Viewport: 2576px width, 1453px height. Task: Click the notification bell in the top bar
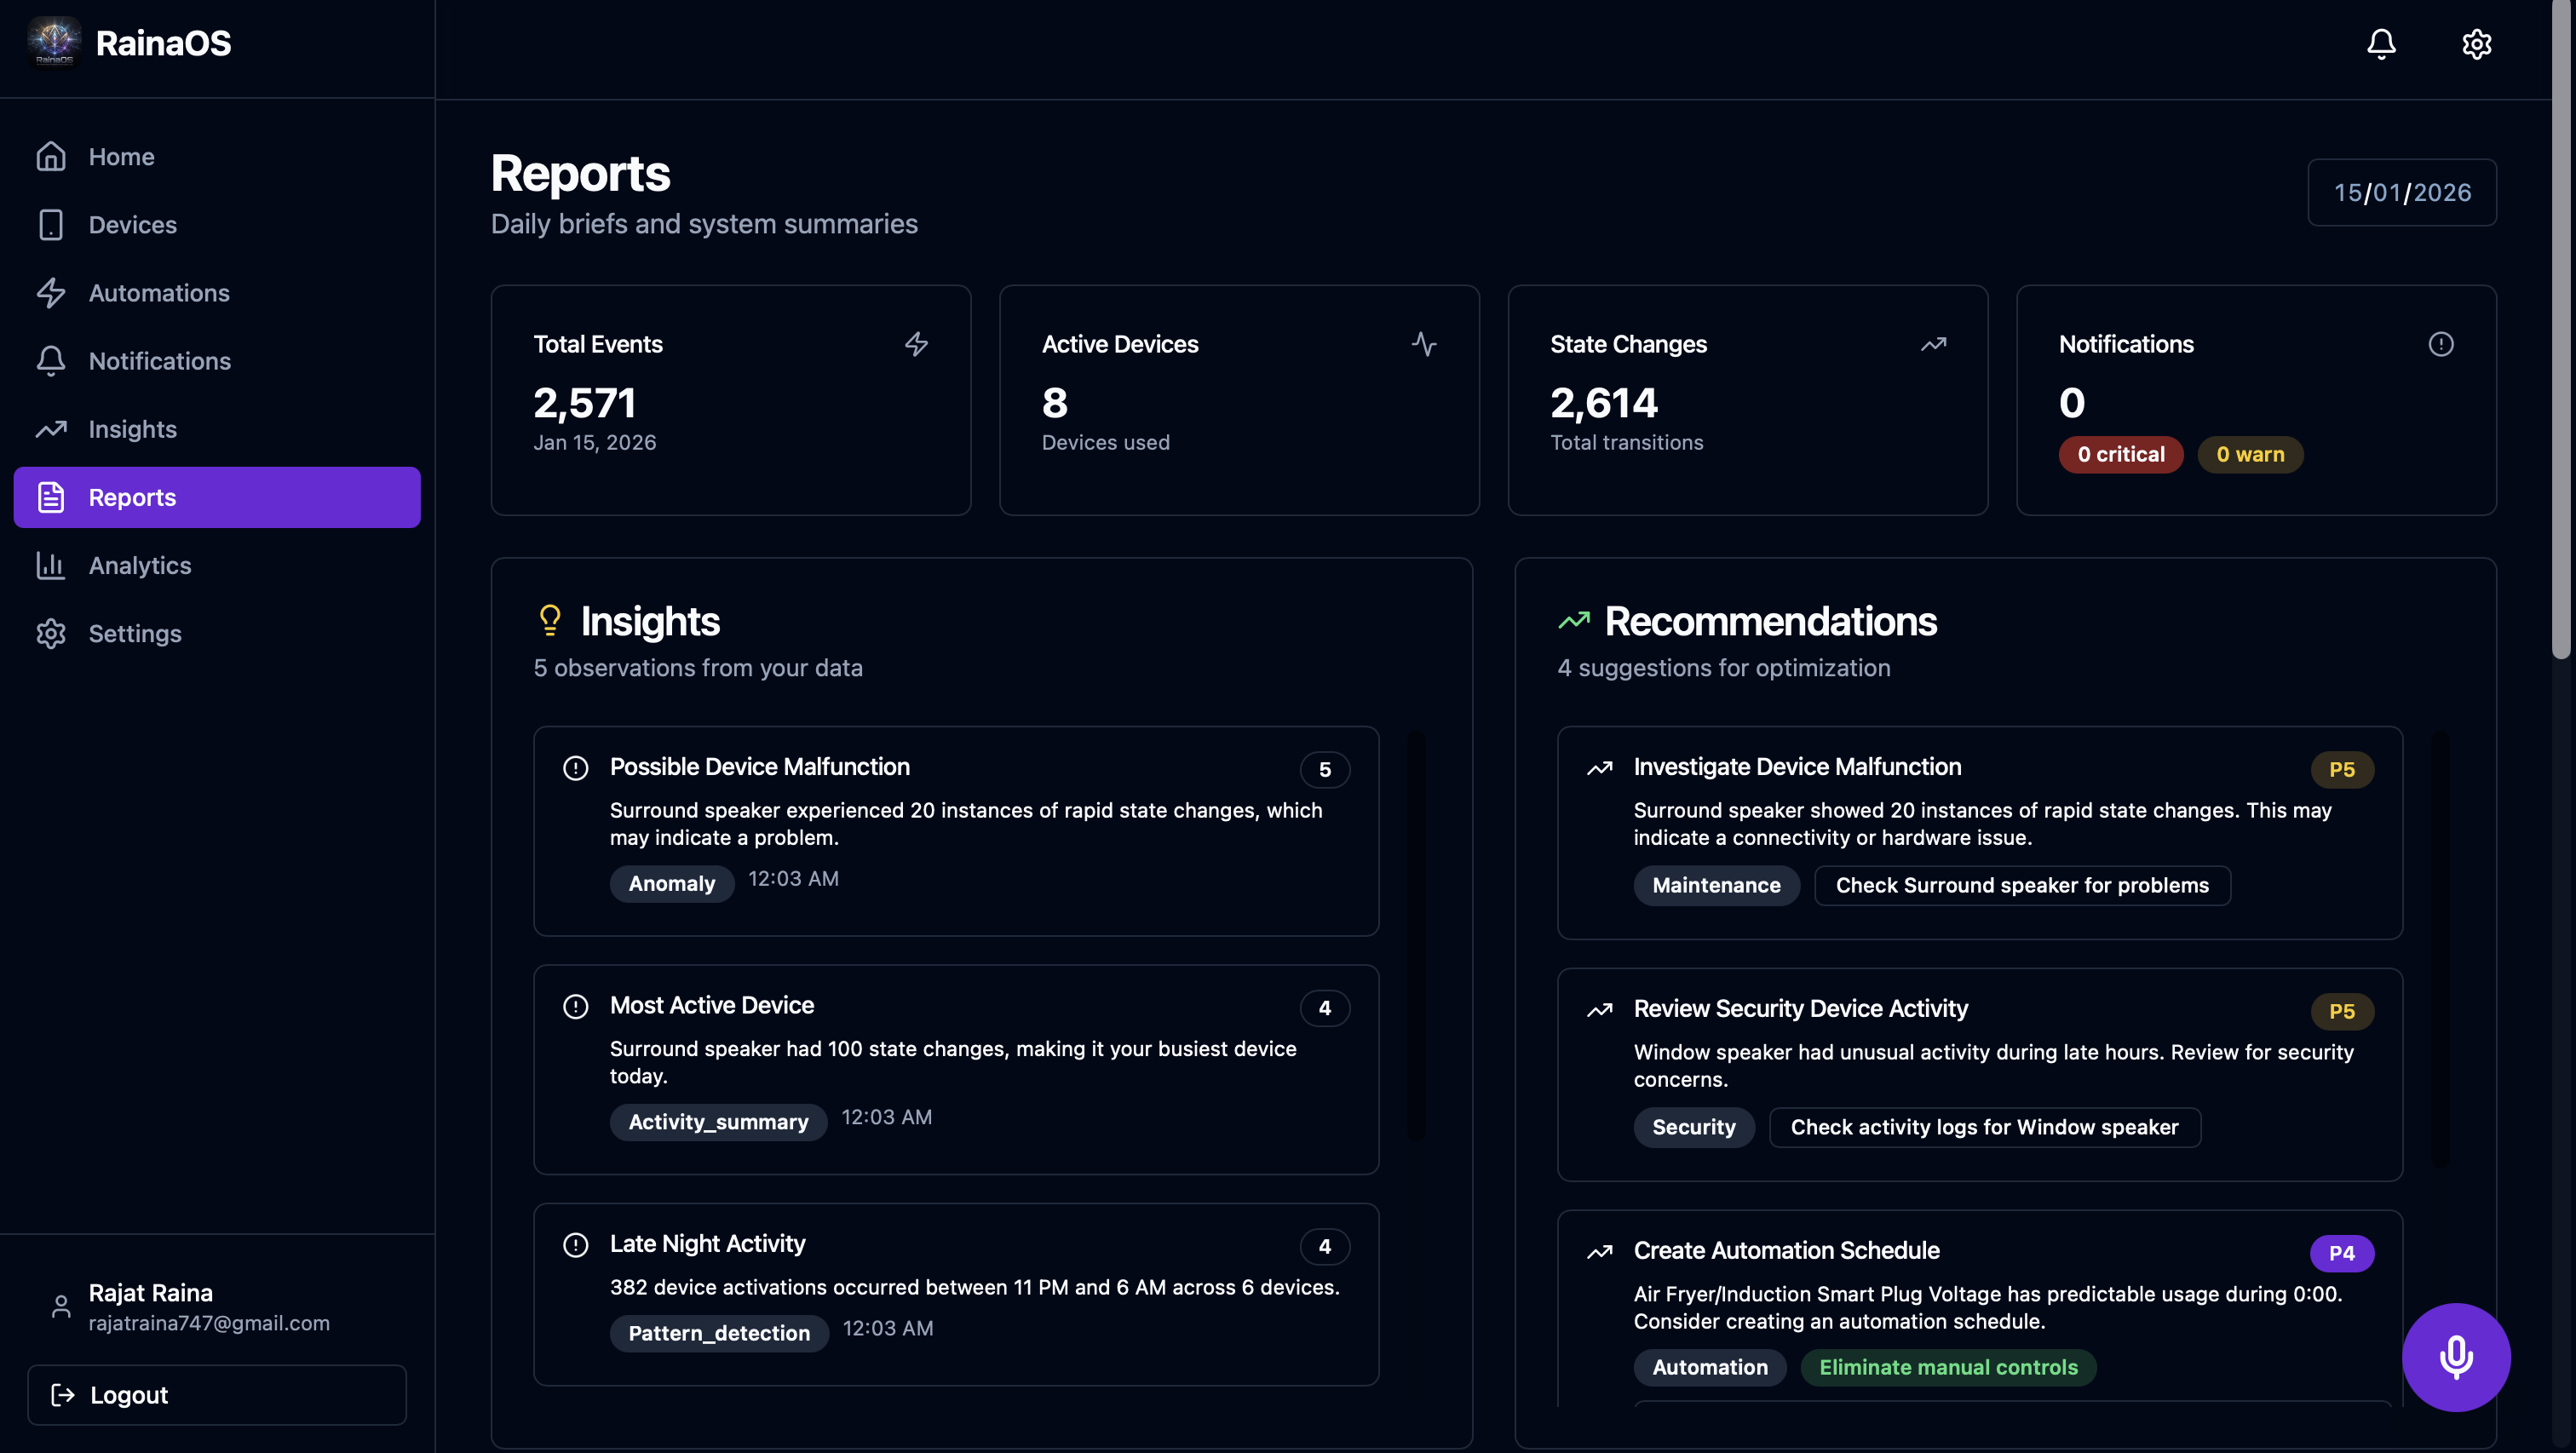tap(2381, 44)
